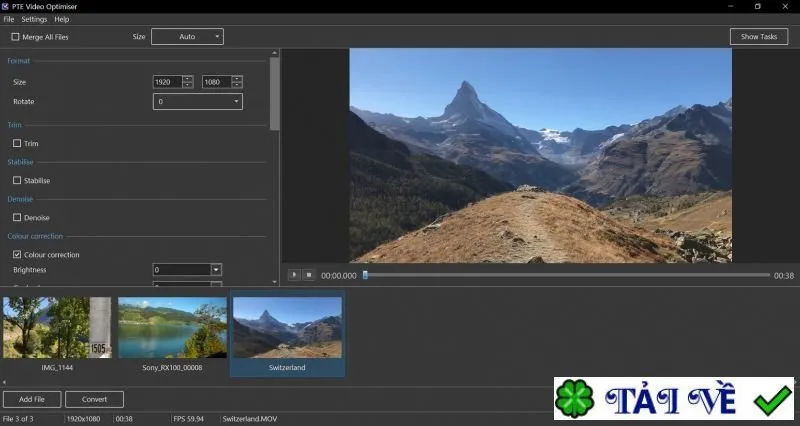800x426 pixels.
Task: Tick the Stabilise checkbox
Action: [x=17, y=180]
